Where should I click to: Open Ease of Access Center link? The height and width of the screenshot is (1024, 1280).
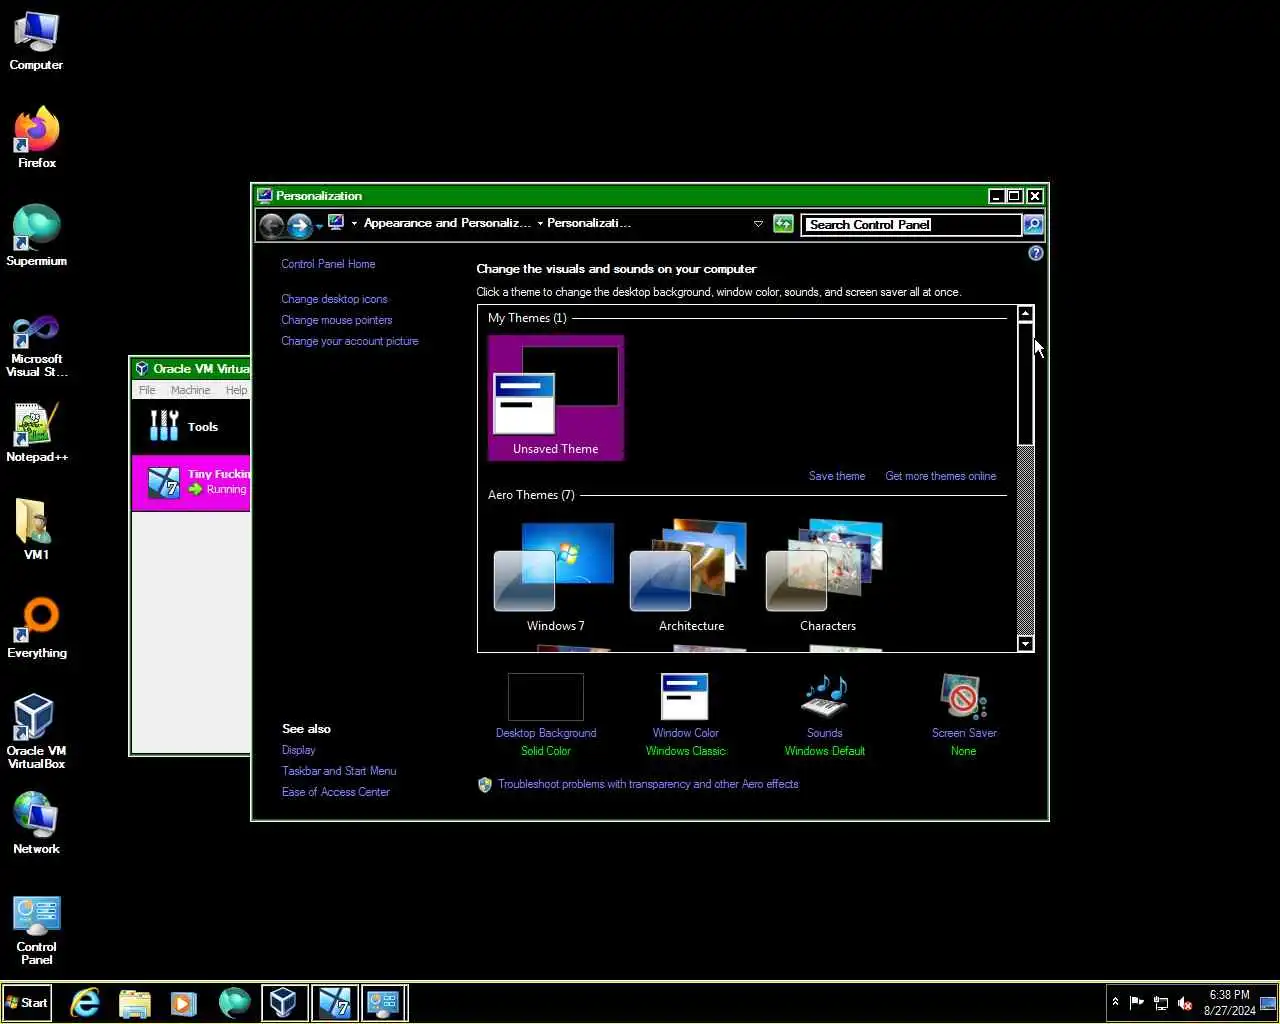coord(336,792)
